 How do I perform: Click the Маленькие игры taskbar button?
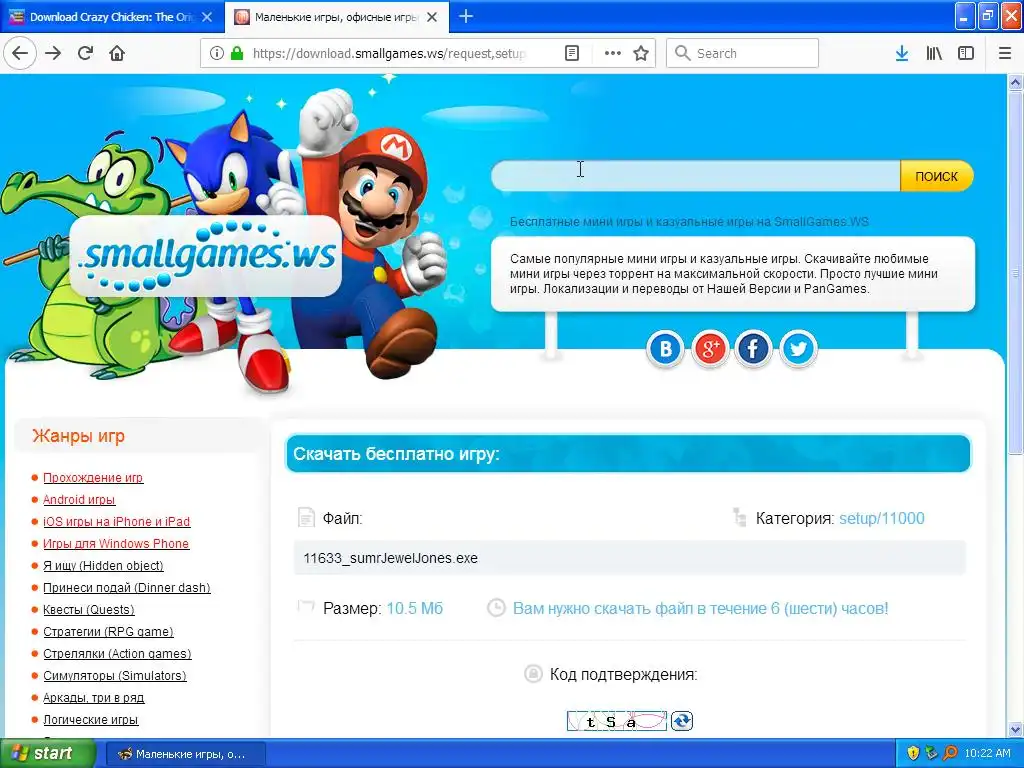(185, 754)
